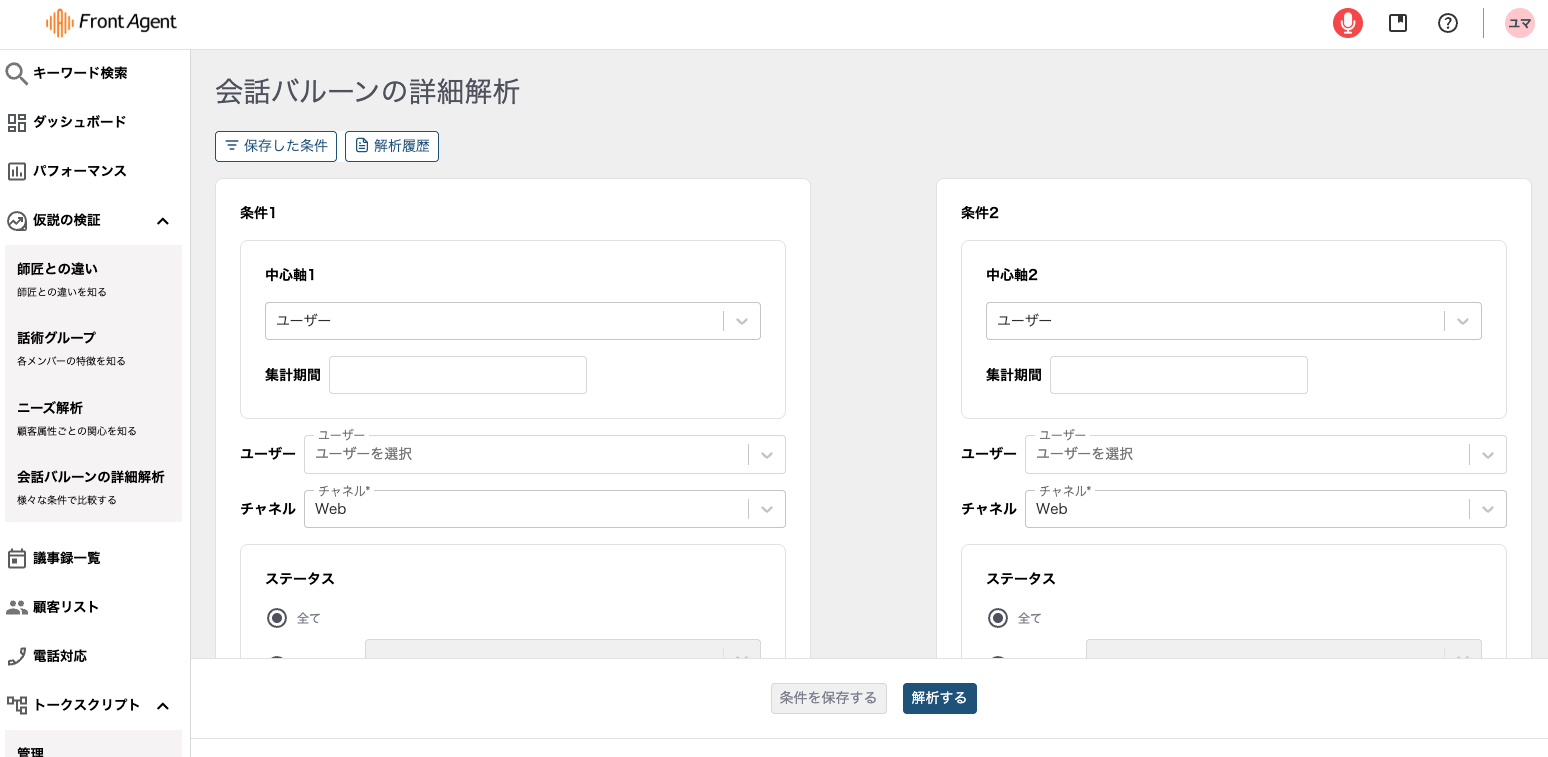Screen dimensions: 1548x757
Task: Select 全て status radio in 条件2
Action: click(998, 618)
